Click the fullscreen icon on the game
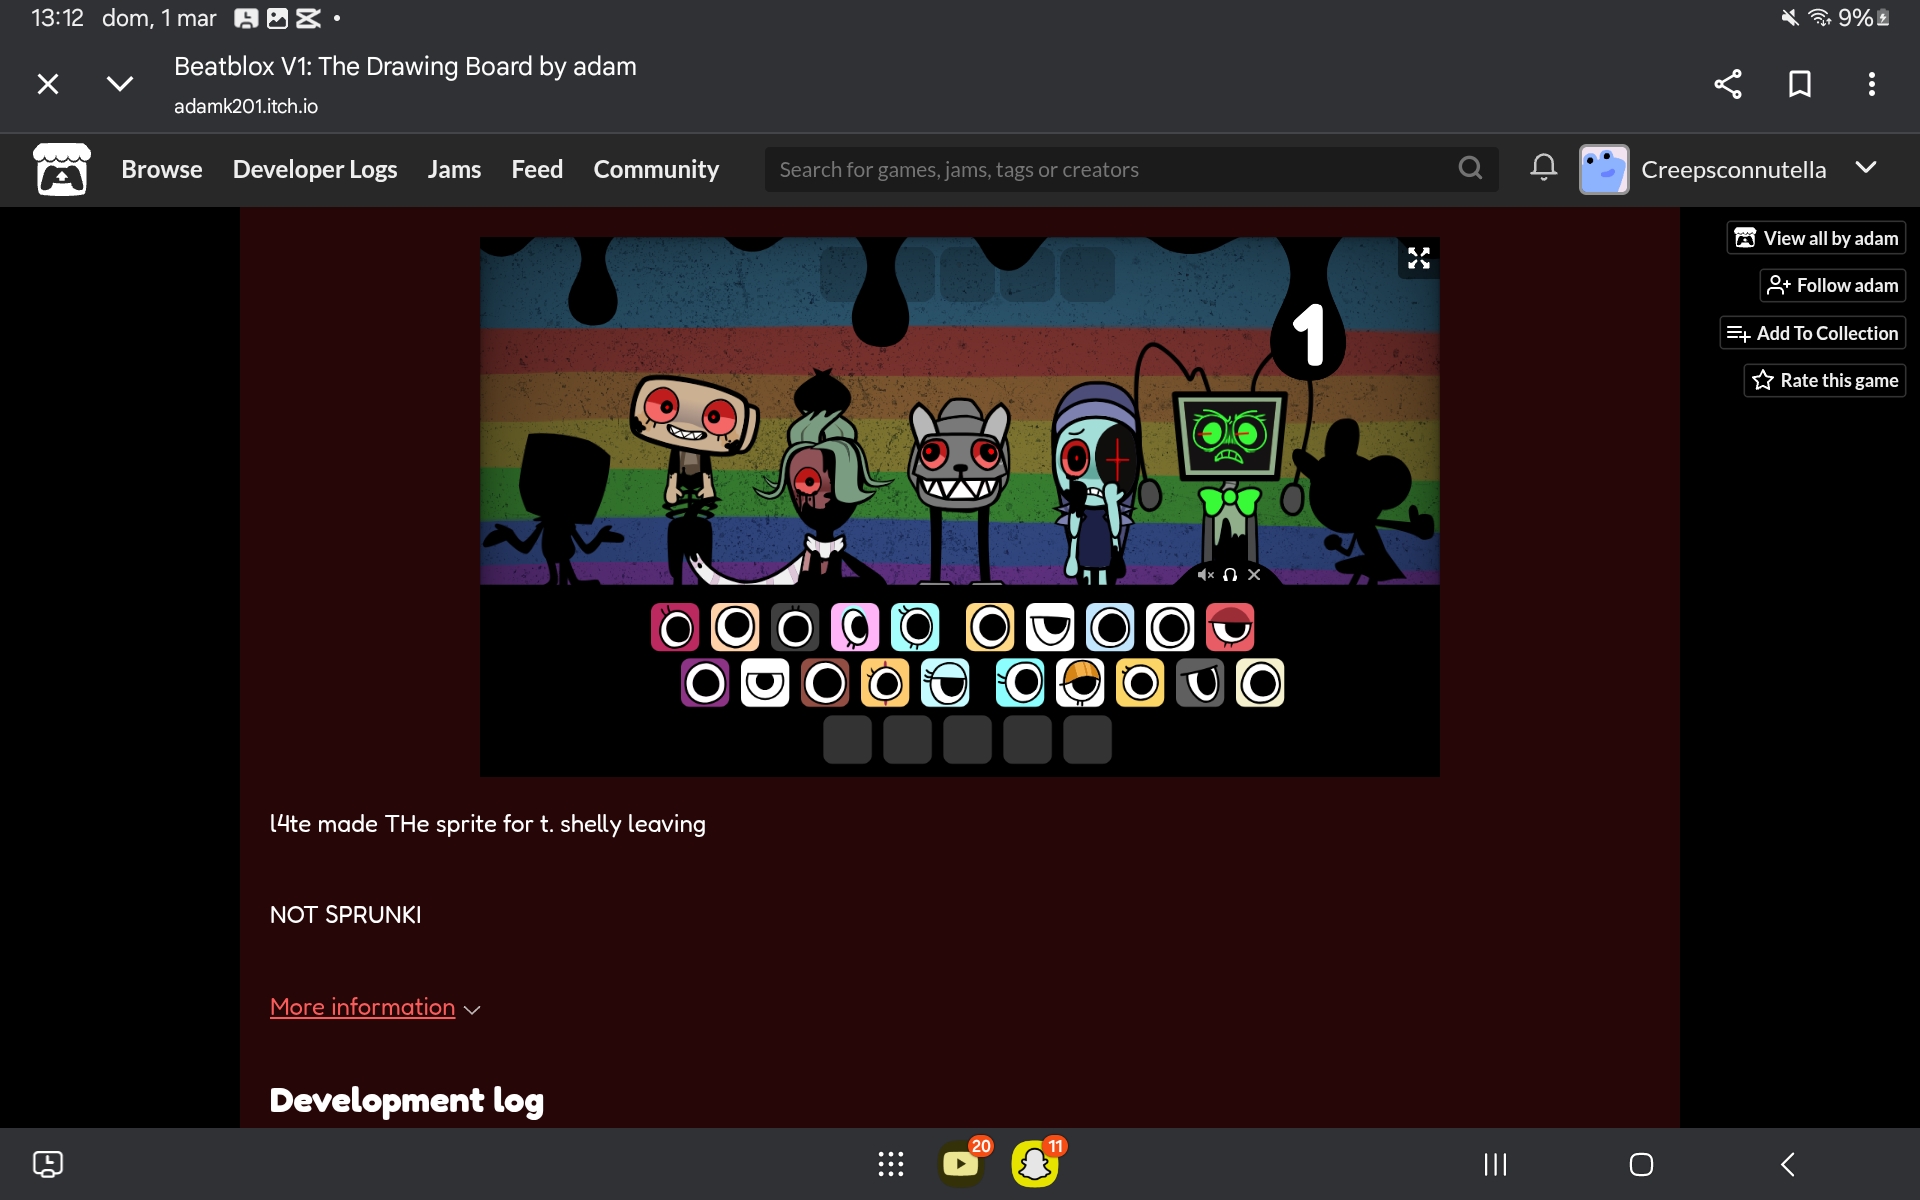This screenshot has height=1200, width=1920. (x=1418, y=258)
